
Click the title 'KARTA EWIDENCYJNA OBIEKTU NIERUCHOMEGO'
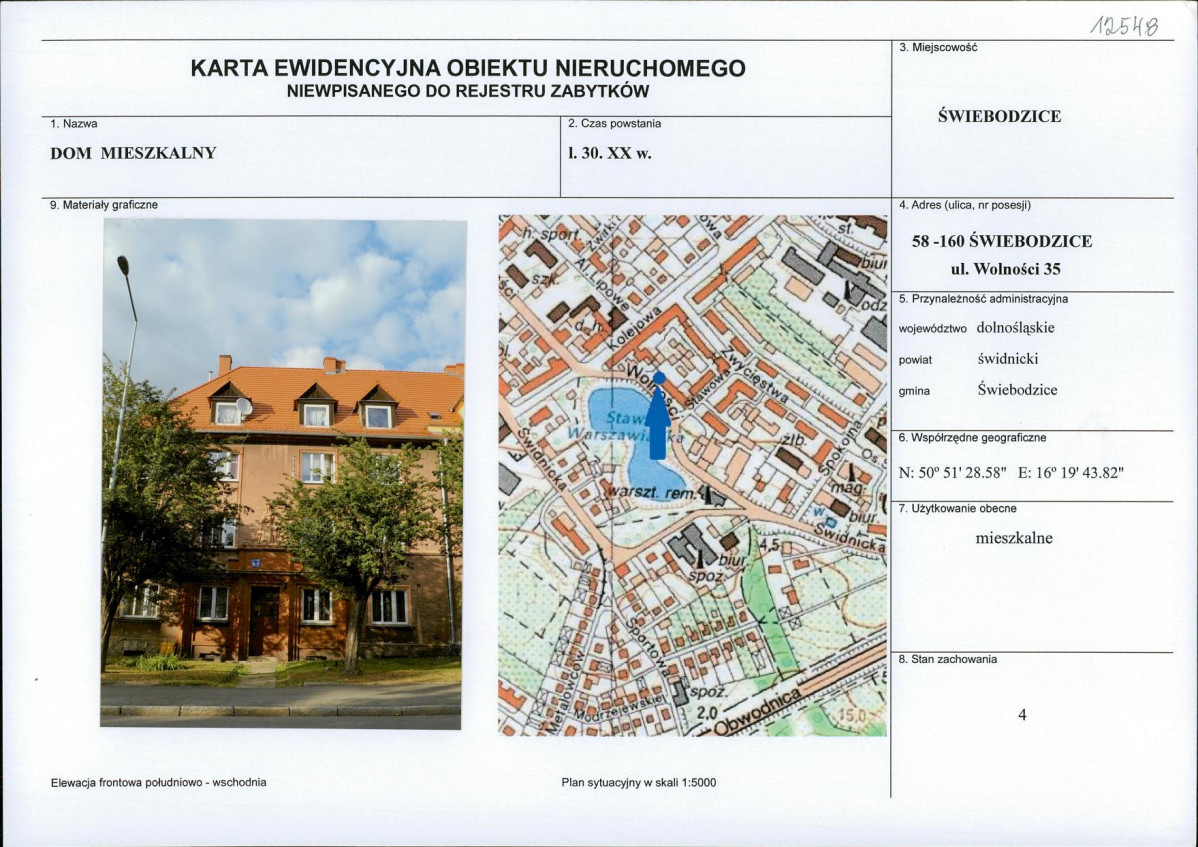point(468,68)
